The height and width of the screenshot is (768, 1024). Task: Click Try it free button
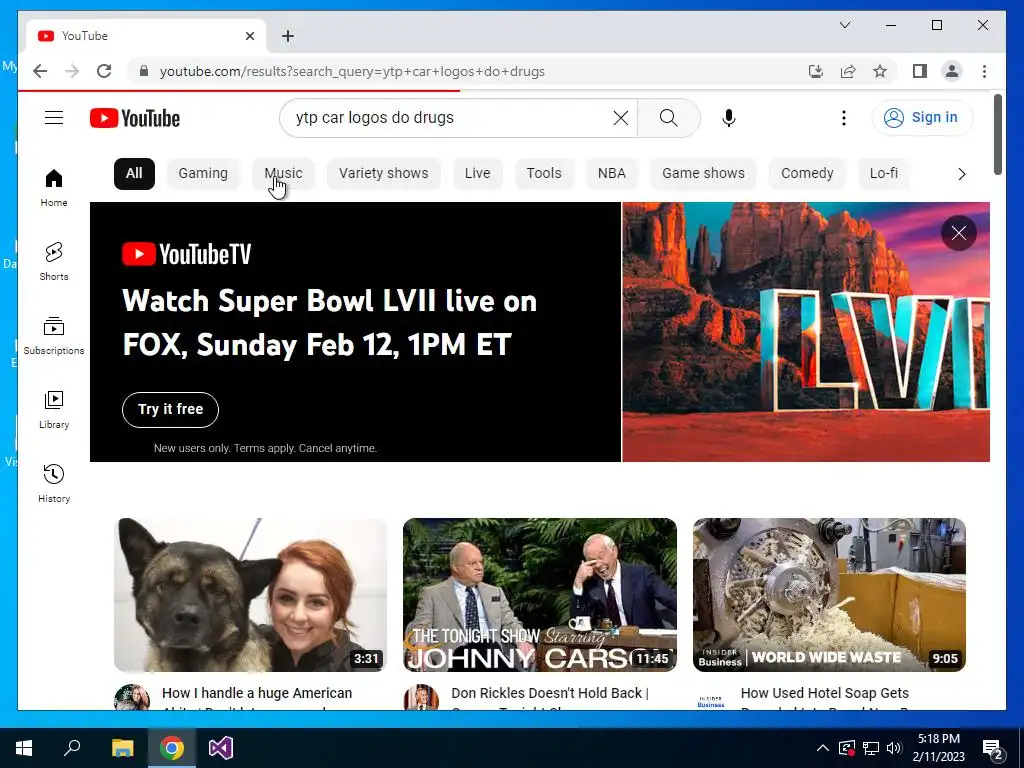click(x=170, y=409)
